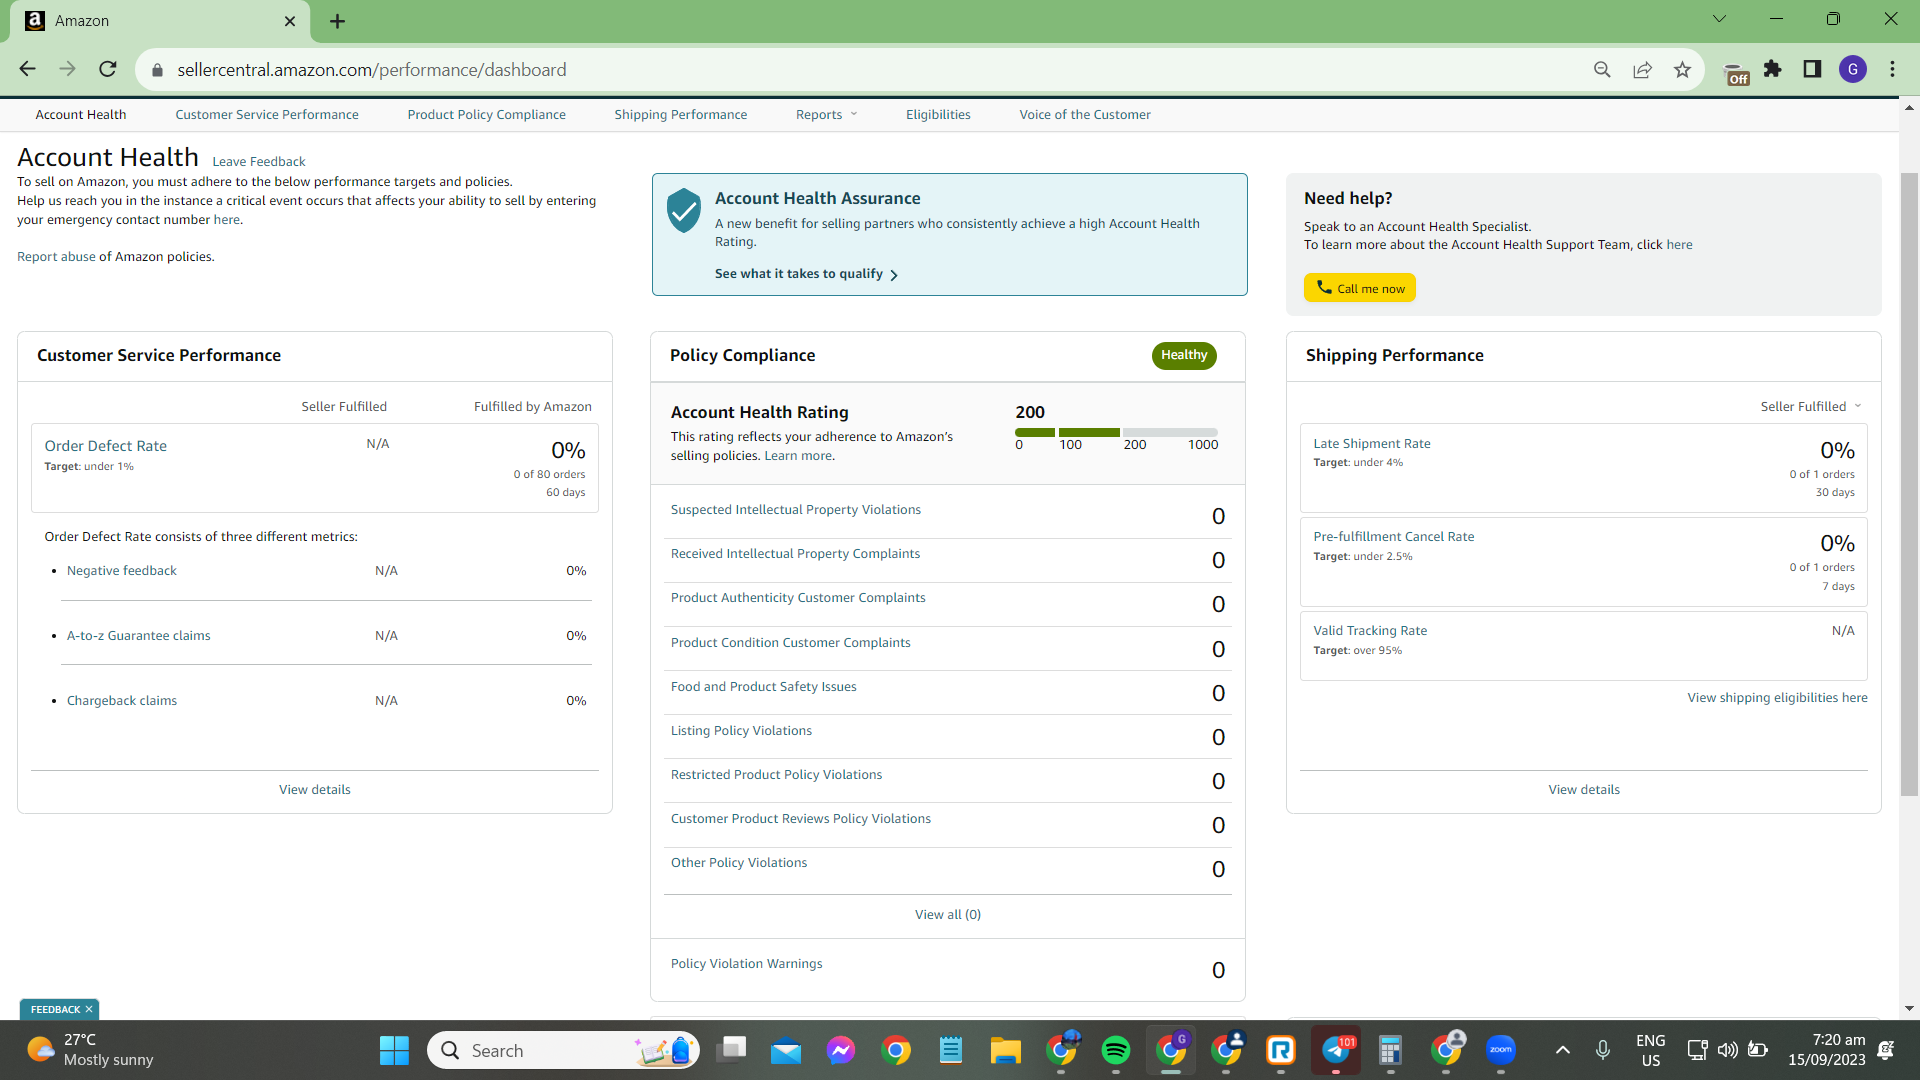Expand the Reports dropdown menu
Image resolution: width=1920 pixels, height=1080 pixels.
(827, 115)
